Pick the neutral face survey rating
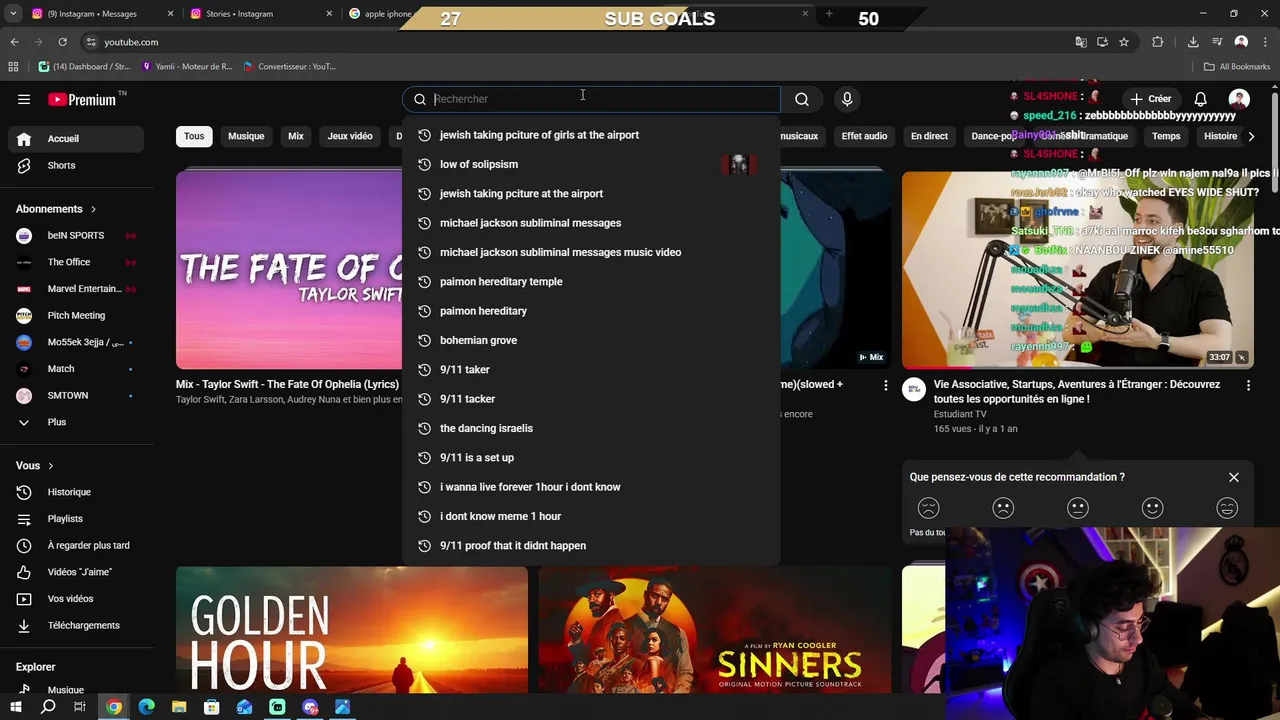The image size is (1280, 720). pos(1078,508)
